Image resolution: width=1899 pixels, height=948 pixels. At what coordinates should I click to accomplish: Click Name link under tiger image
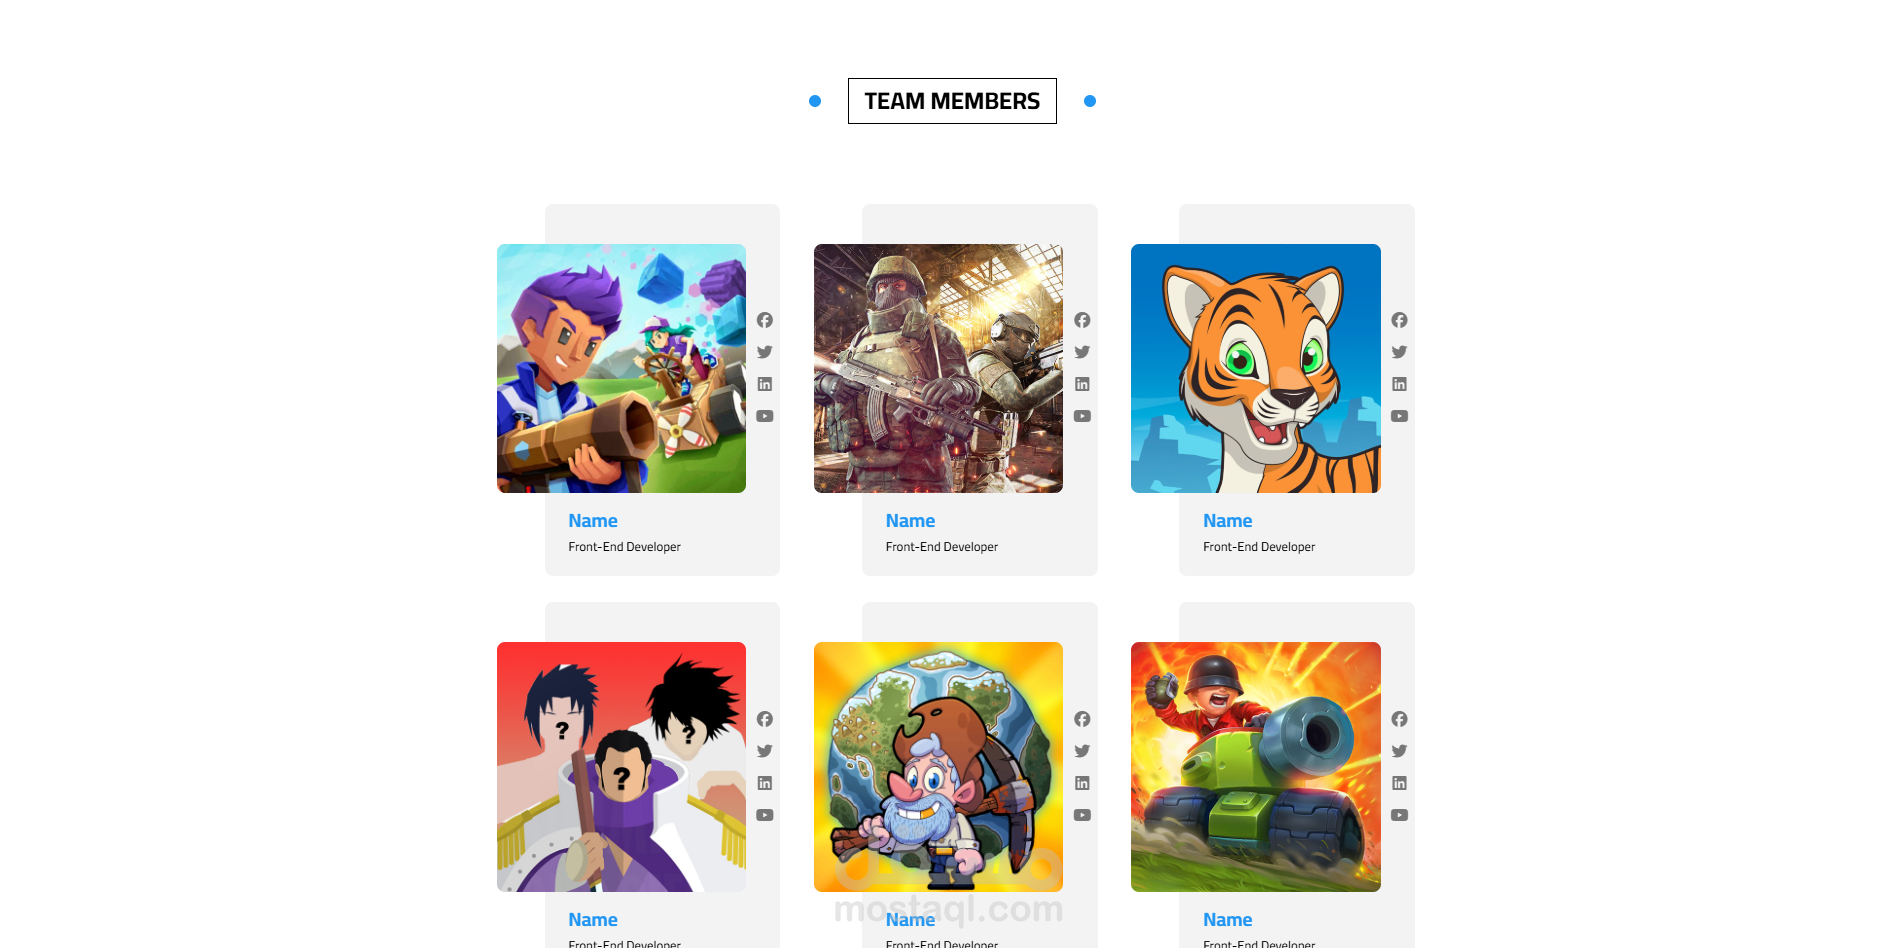coord(1228,521)
